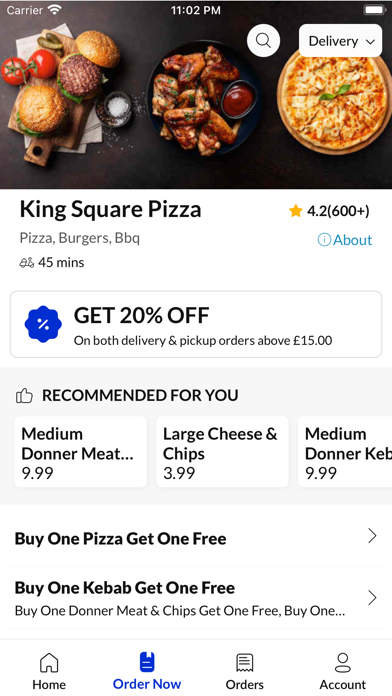Click the star rating 4.2(600+)
The image size is (392, 696).
point(329,211)
